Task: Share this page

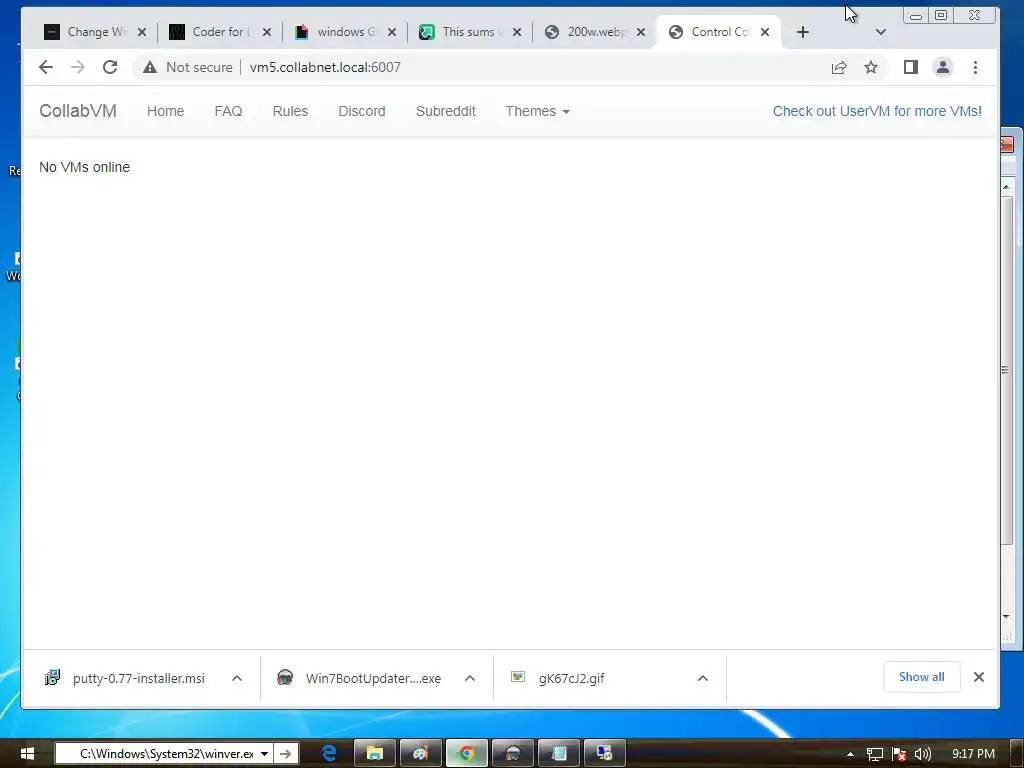Action: 839,67
